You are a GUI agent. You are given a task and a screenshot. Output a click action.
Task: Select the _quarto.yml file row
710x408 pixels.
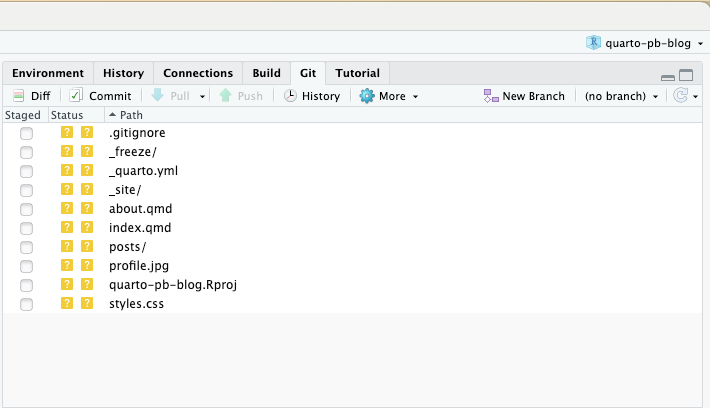[352, 171]
